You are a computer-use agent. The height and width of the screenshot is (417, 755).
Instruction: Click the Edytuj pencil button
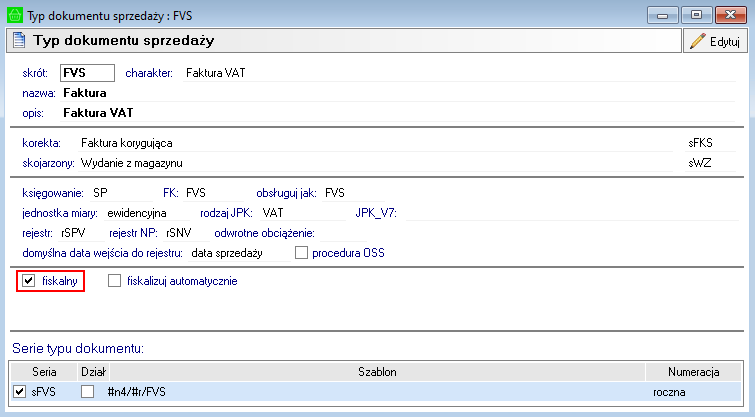(x=713, y=41)
